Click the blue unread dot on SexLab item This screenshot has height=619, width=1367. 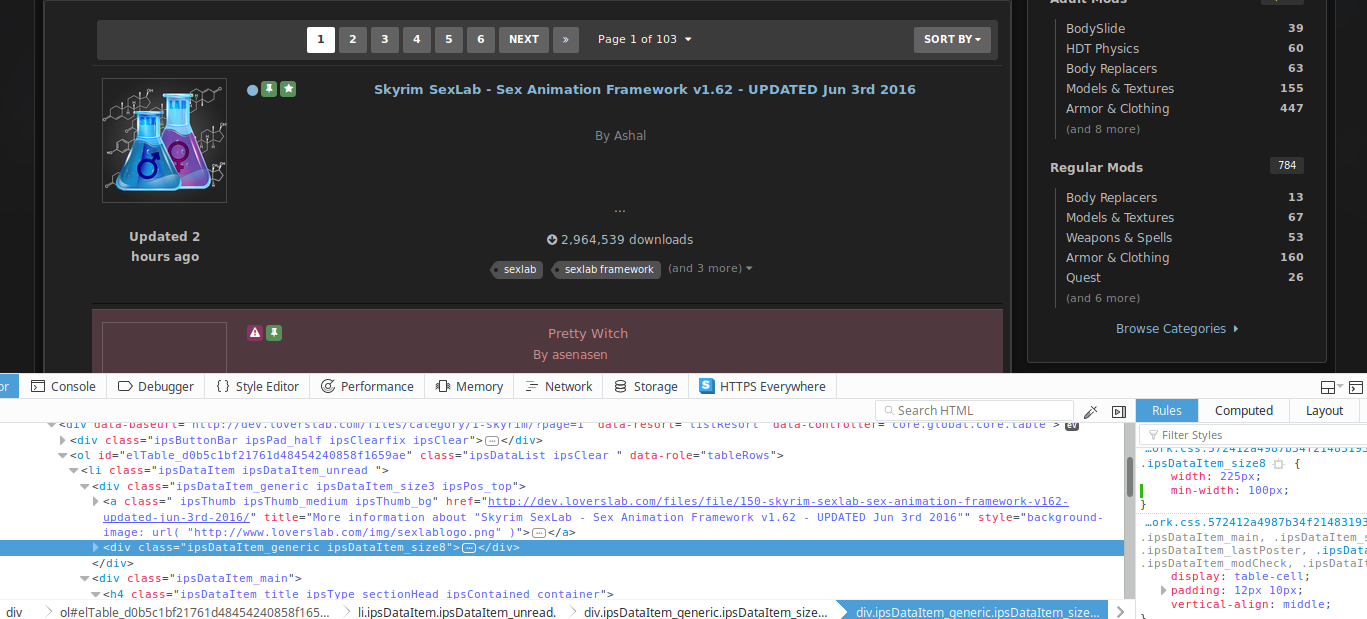pos(252,90)
